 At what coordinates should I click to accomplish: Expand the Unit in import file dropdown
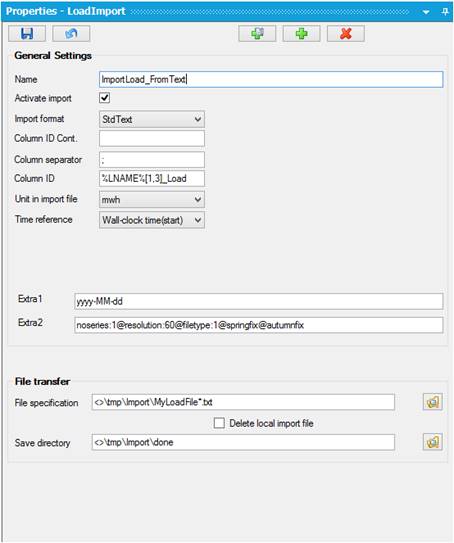152,199
